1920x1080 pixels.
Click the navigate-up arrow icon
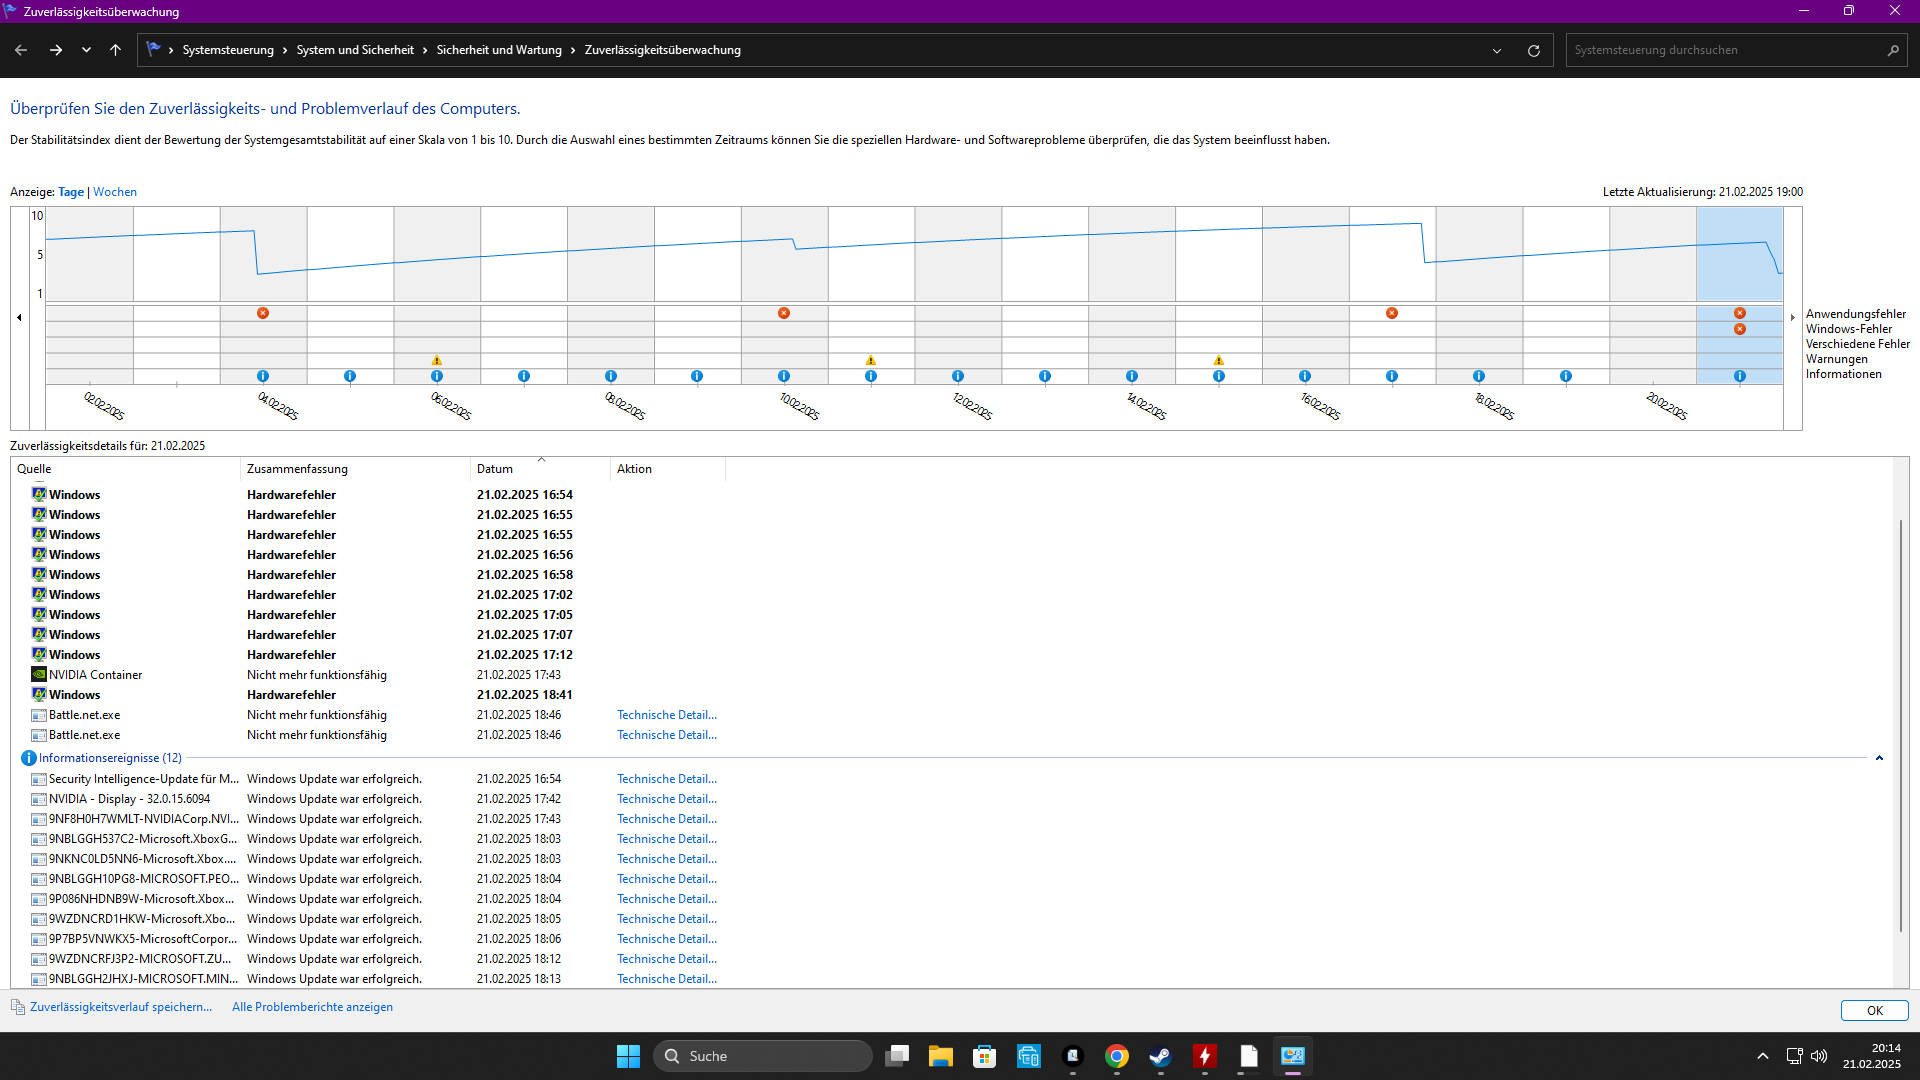click(115, 50)
